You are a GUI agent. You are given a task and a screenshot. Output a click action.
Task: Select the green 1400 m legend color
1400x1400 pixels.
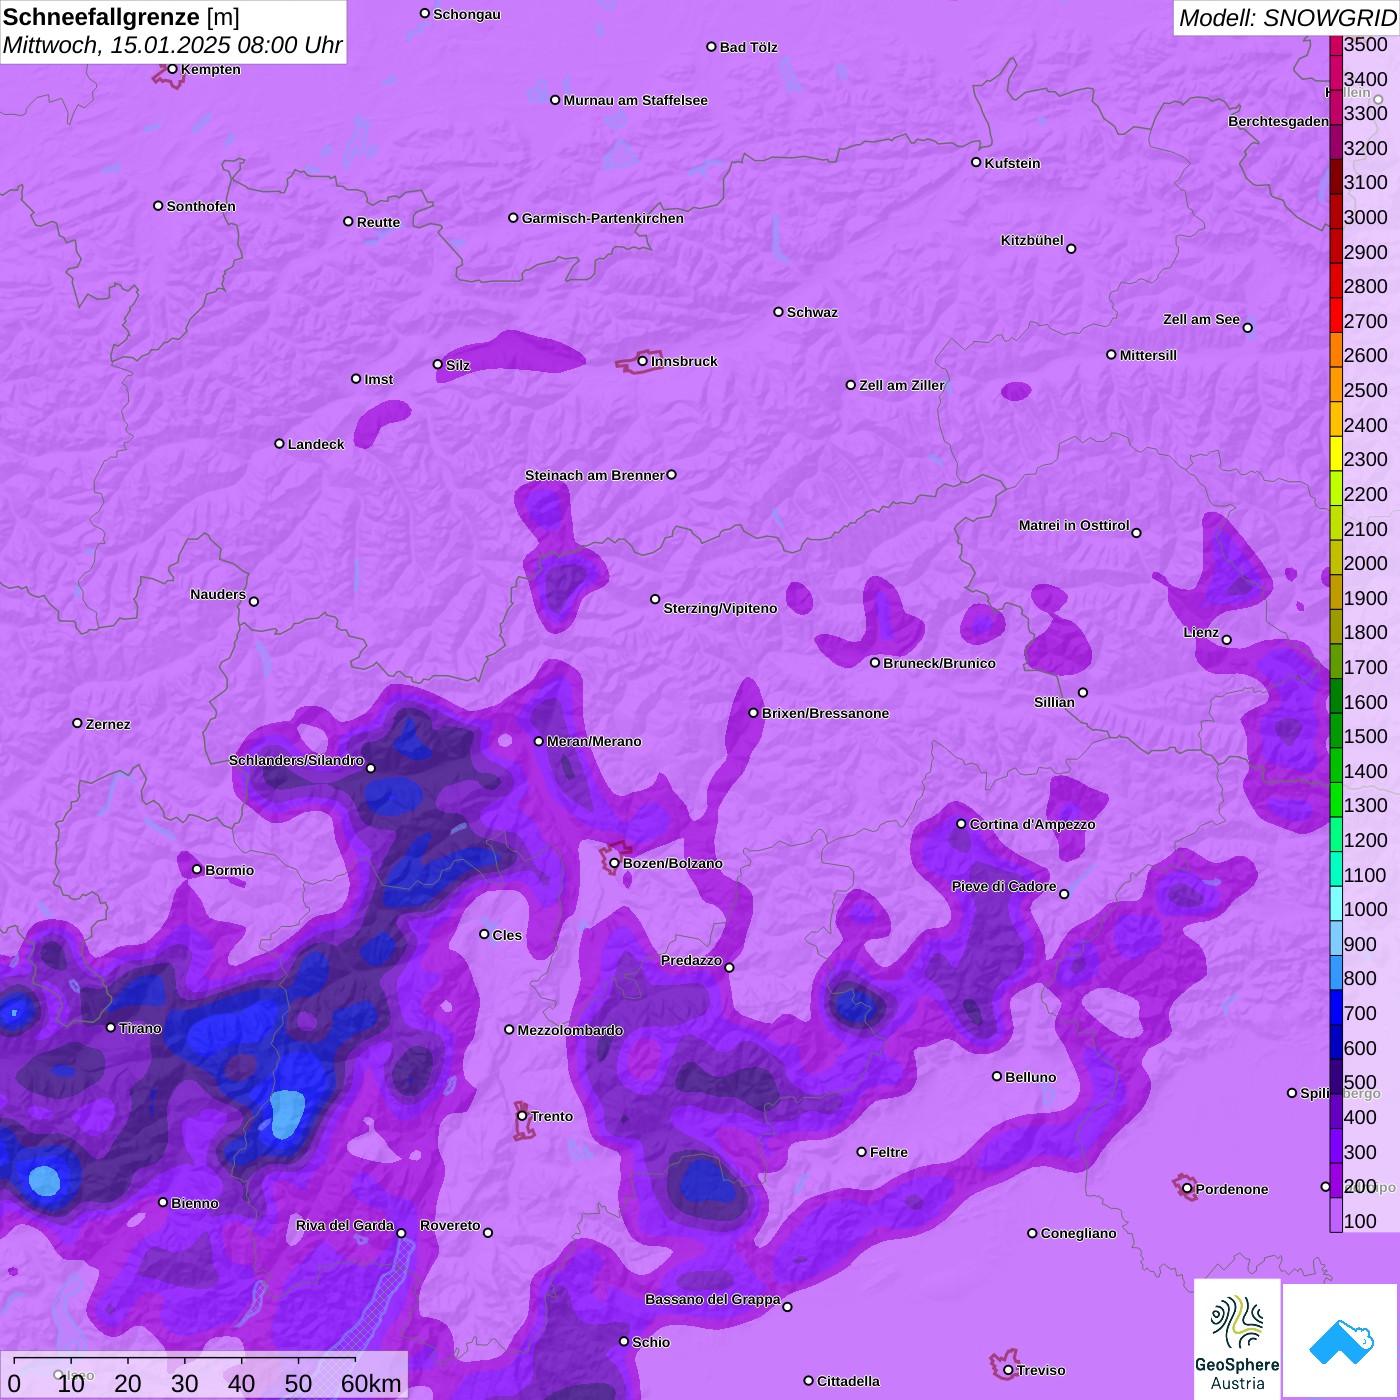click(1336, 764)
